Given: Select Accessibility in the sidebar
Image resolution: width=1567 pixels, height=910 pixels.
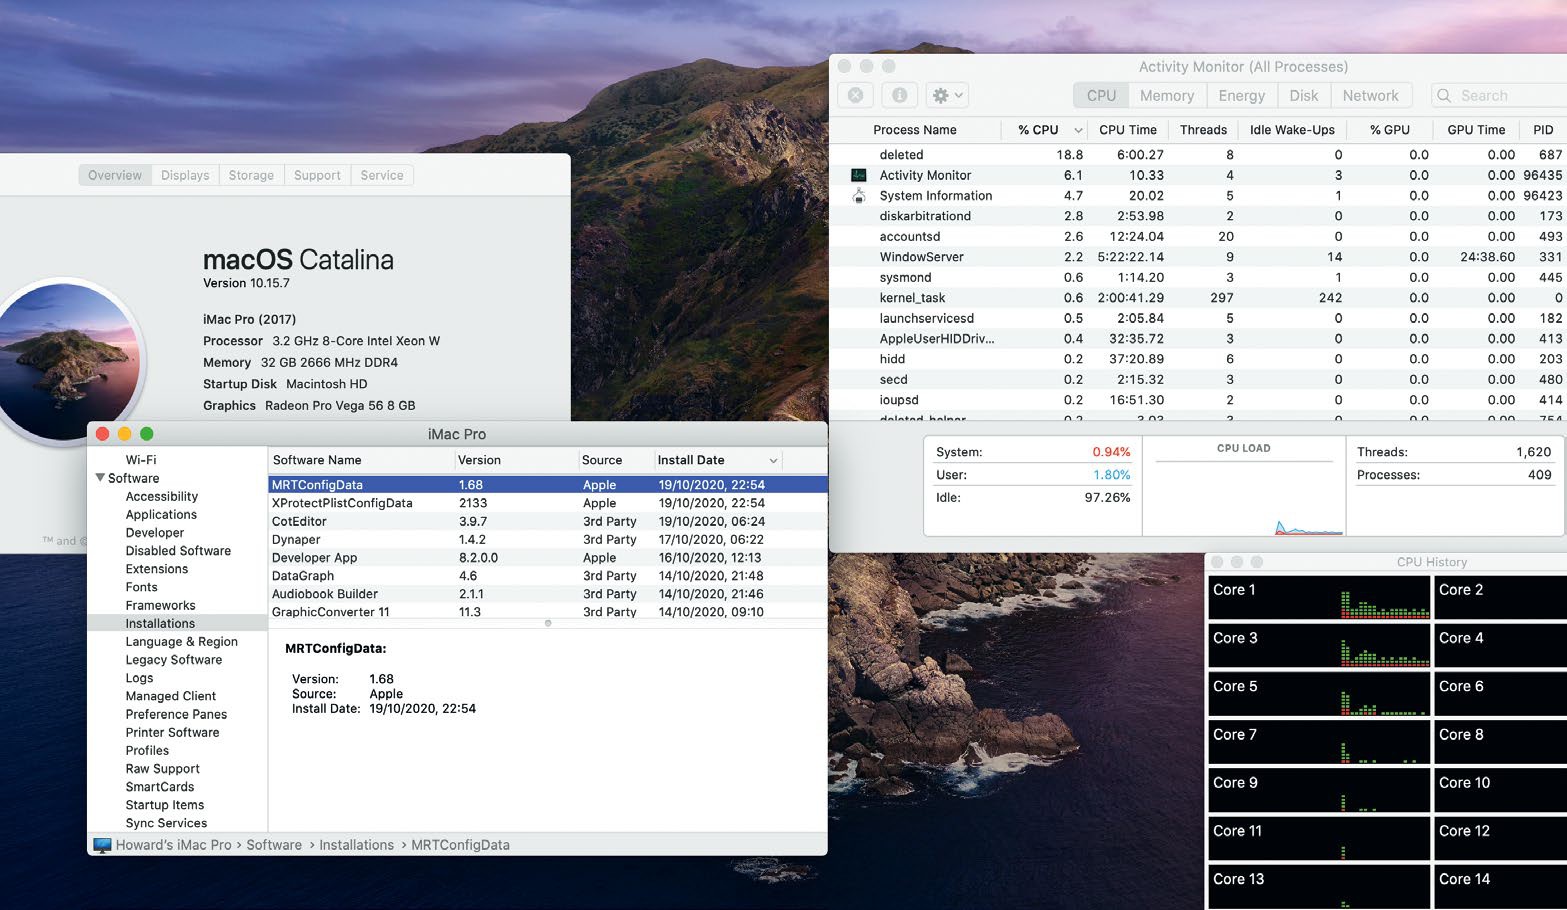Looking at the screenshot, I should coord(162,496).
